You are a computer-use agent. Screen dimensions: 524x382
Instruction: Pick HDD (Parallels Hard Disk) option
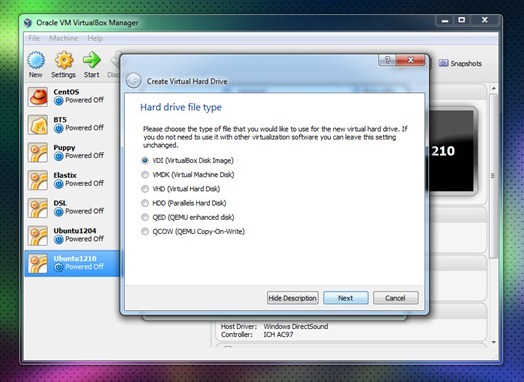(184, 203)
